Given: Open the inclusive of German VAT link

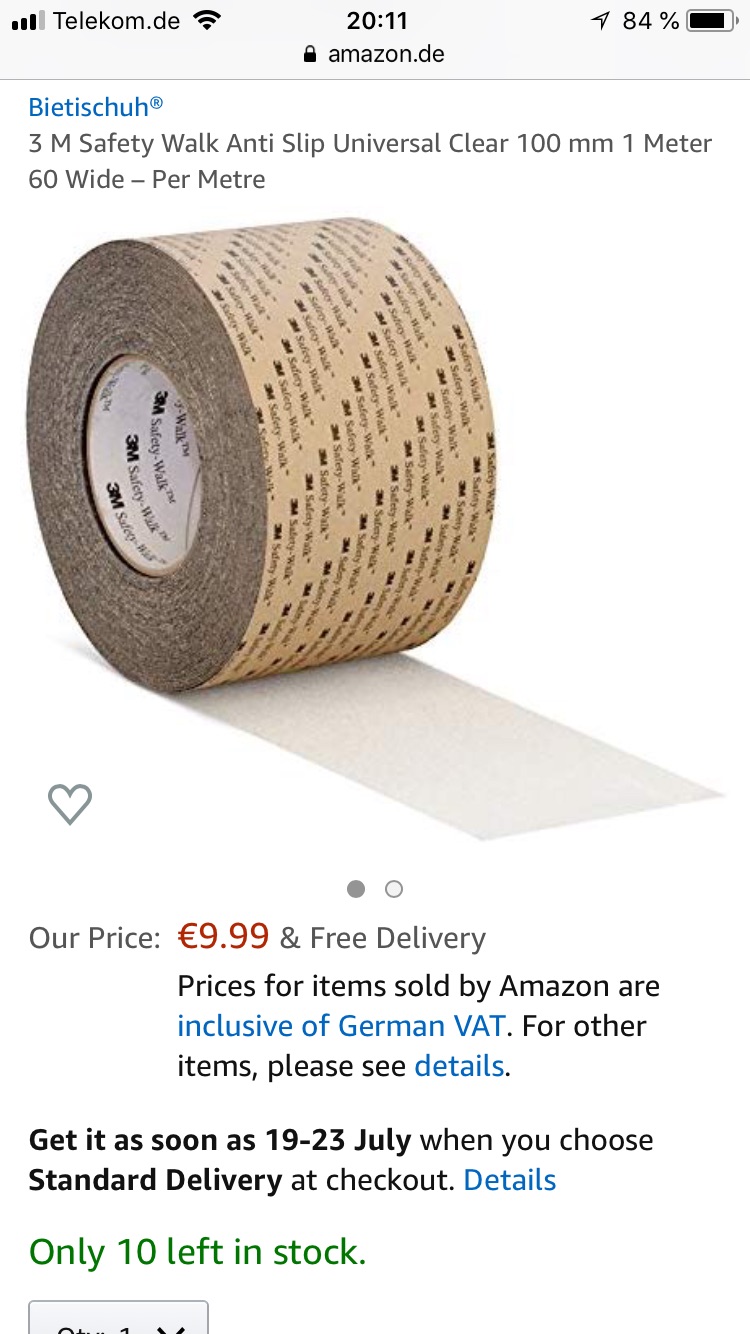Looking at the screenshot, I should [x=341, y=1026].
